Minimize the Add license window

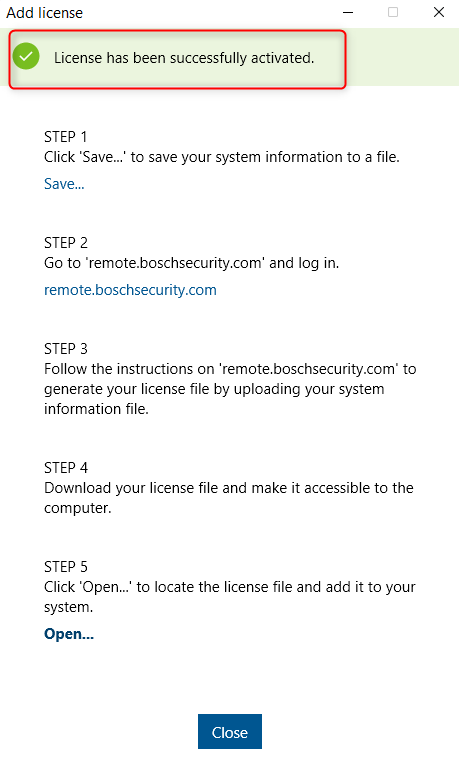348,12
